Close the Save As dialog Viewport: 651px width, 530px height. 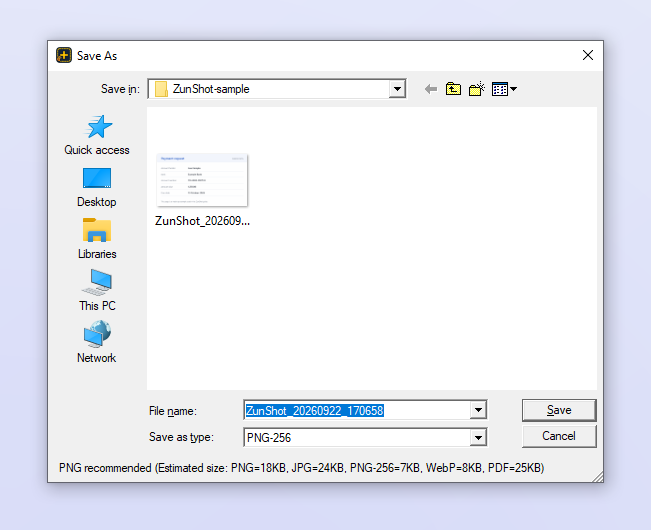(x=587, y=55)
